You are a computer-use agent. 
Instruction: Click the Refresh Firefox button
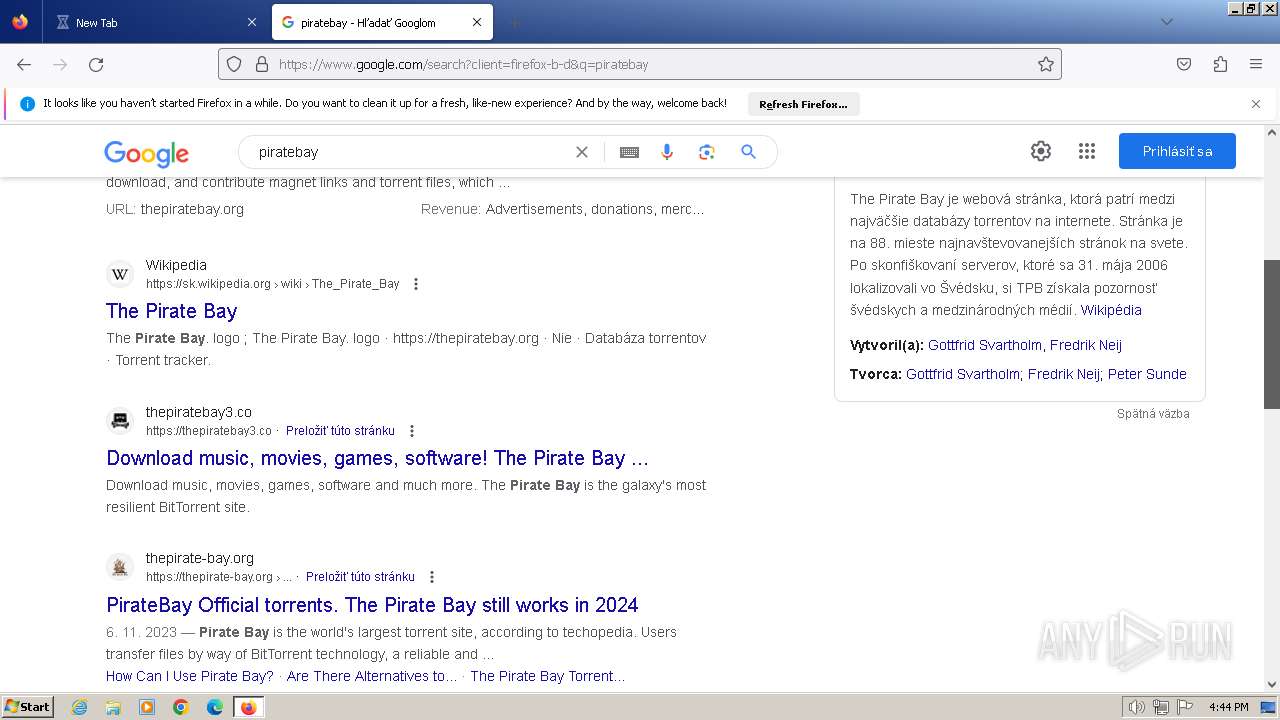[x=803, y=104]
